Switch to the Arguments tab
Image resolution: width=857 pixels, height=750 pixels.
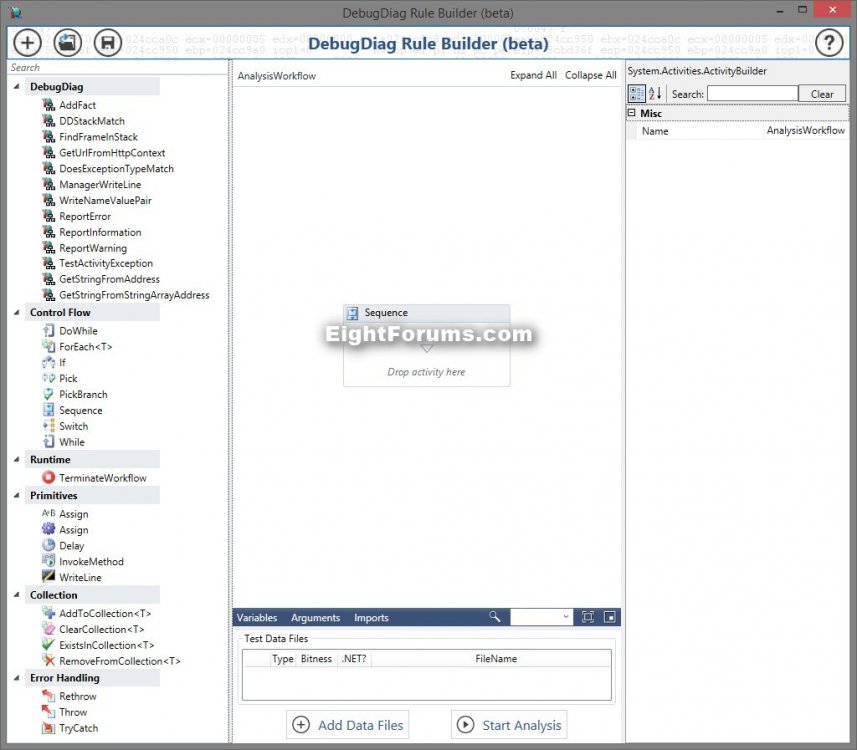(316, 618)
